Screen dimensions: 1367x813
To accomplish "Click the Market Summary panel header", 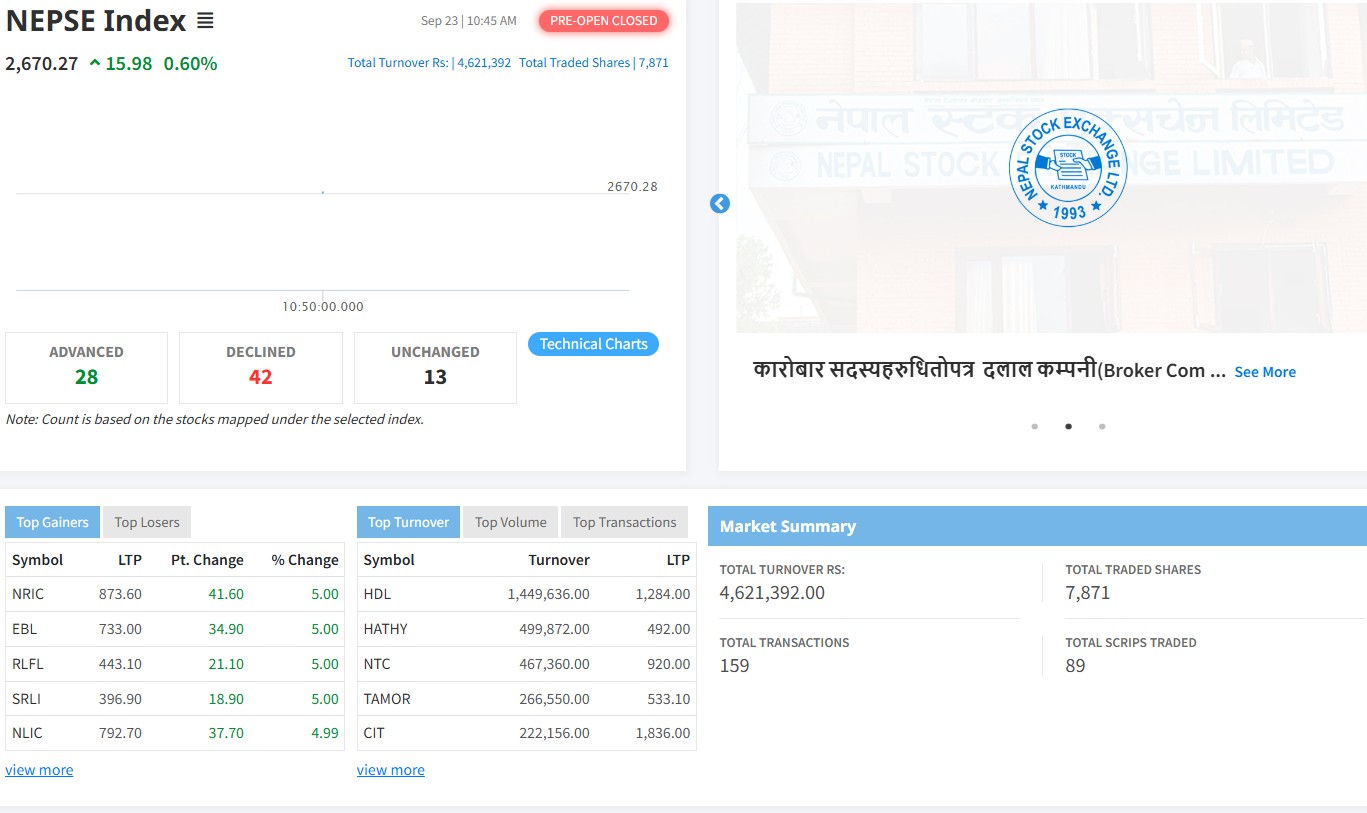I will [1037, 526].
